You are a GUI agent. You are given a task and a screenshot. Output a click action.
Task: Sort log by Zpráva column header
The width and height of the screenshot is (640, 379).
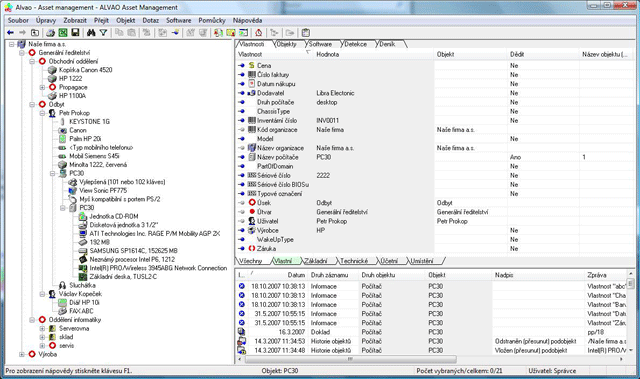click(x=606, y=275)
